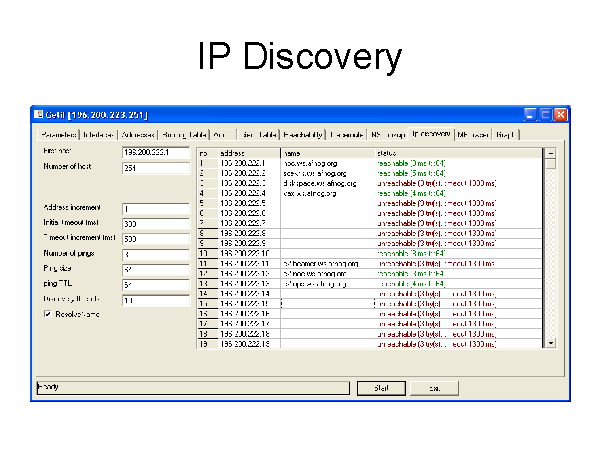Focus the Number of pings field
This screenshot has width=600, height=450.
pyautogui.click(x=155, y=255)
